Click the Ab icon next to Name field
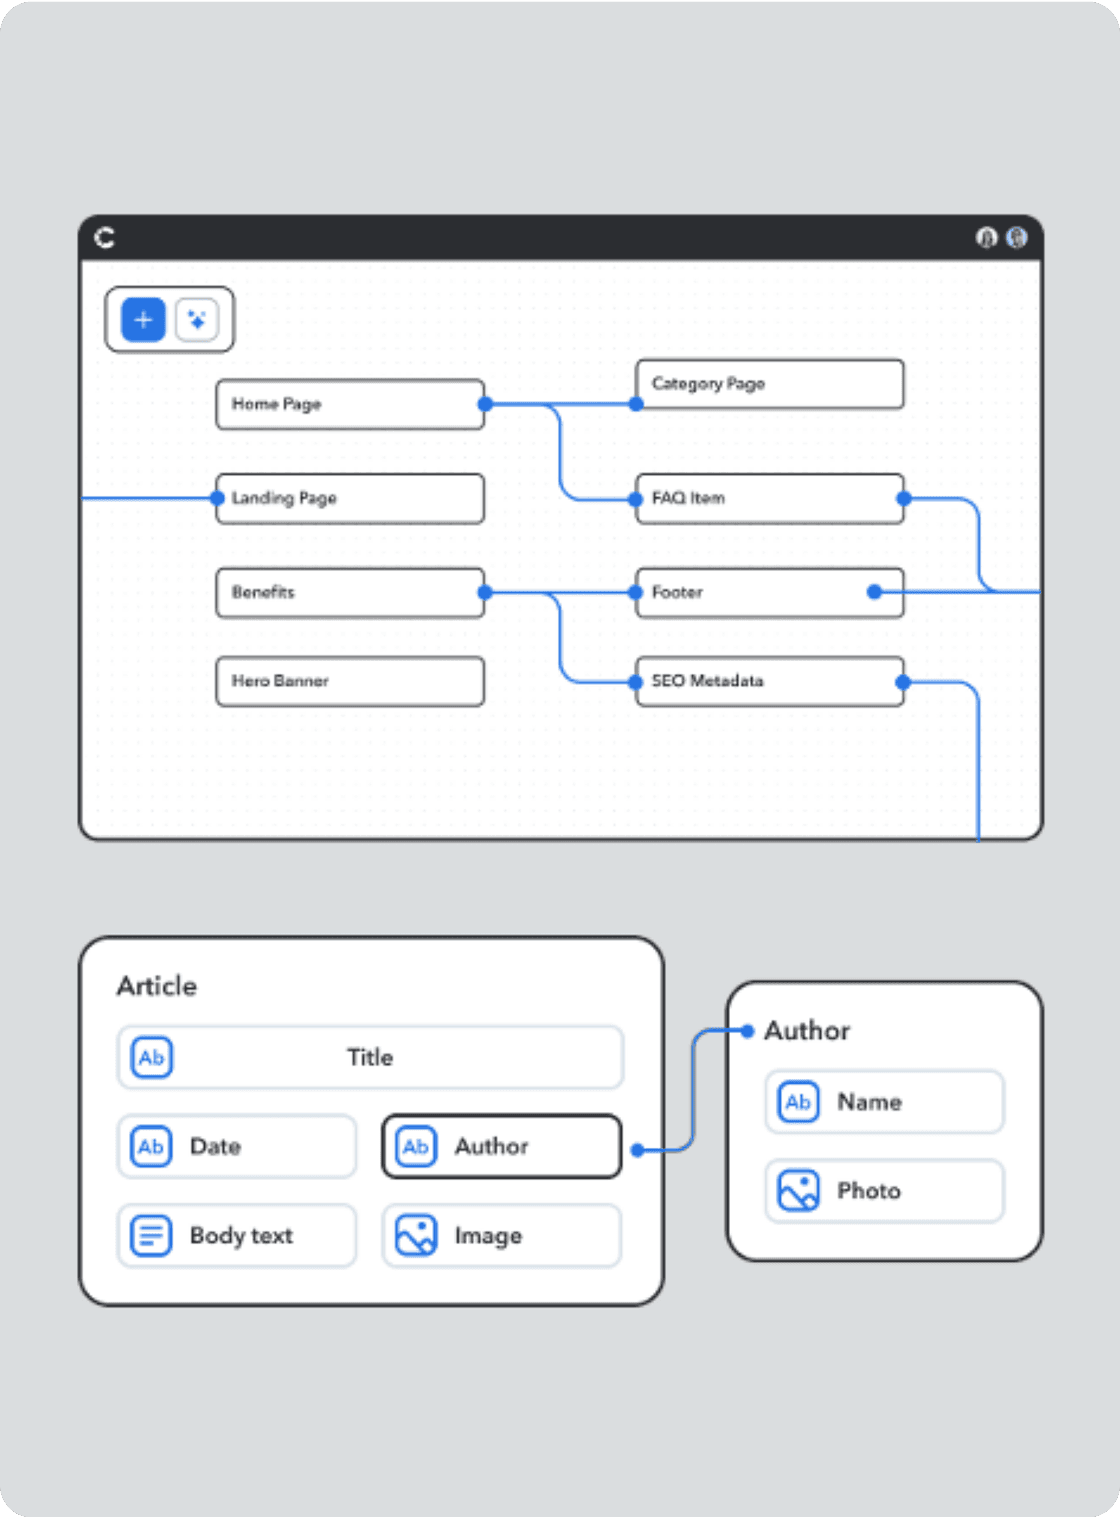The image size is (1120, 1517). (797, 1101)
